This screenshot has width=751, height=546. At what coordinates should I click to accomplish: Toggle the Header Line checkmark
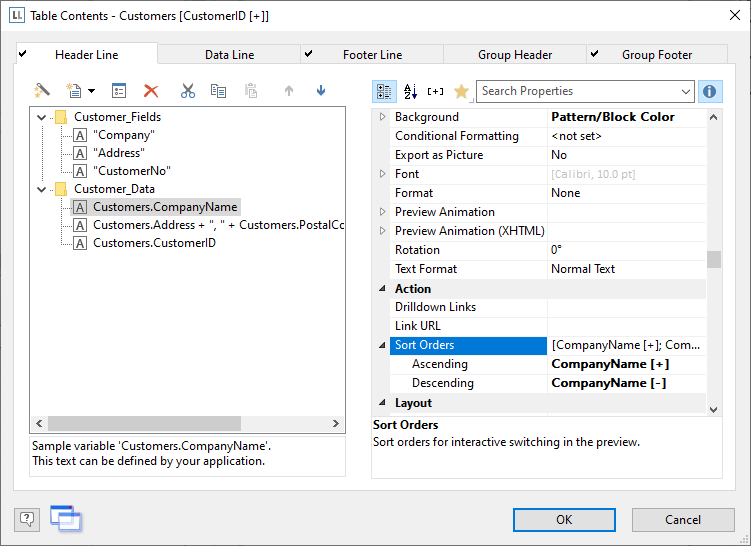(23, 54)
